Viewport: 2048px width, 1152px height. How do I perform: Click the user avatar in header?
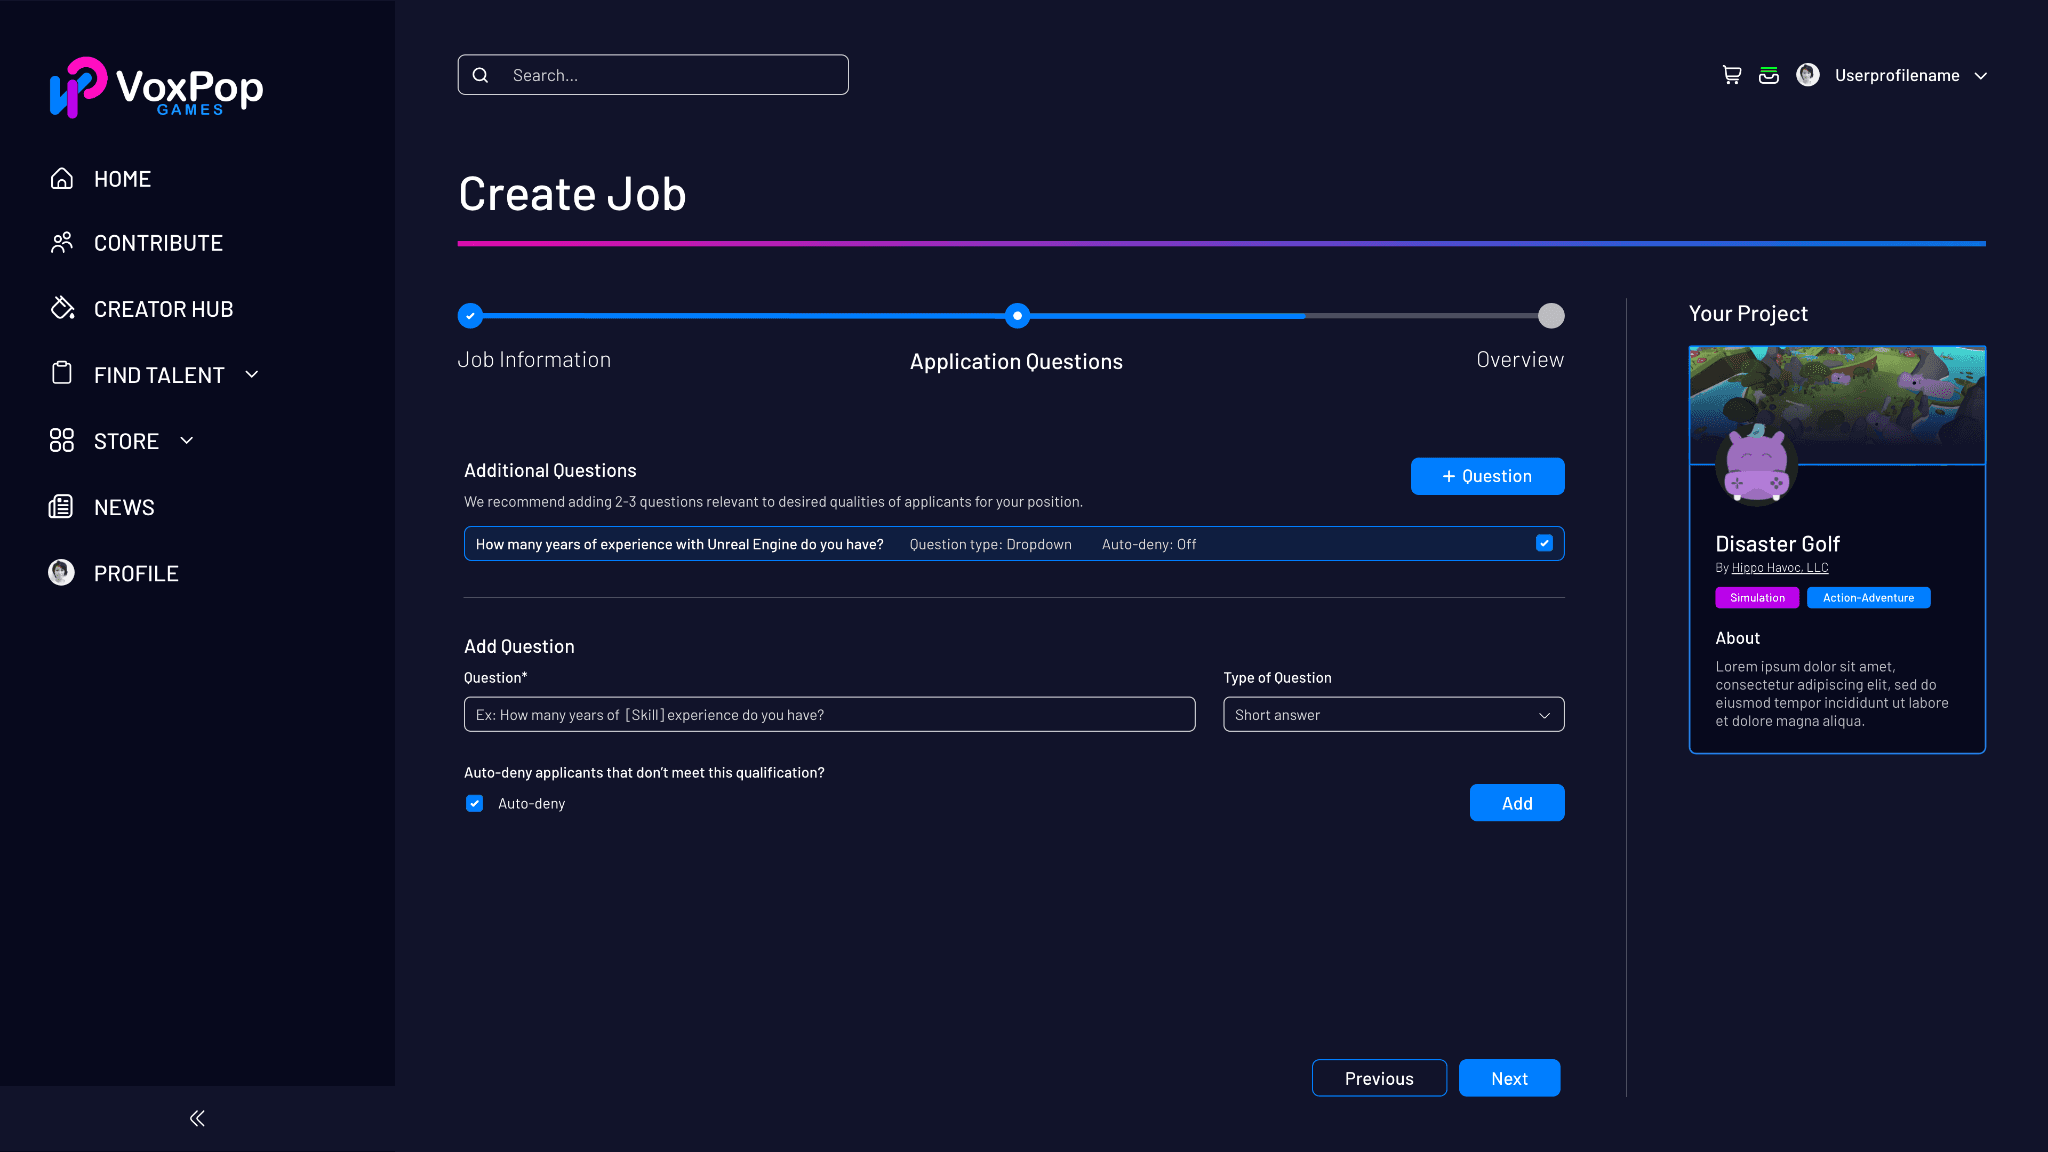click(x=1808, y=75)
